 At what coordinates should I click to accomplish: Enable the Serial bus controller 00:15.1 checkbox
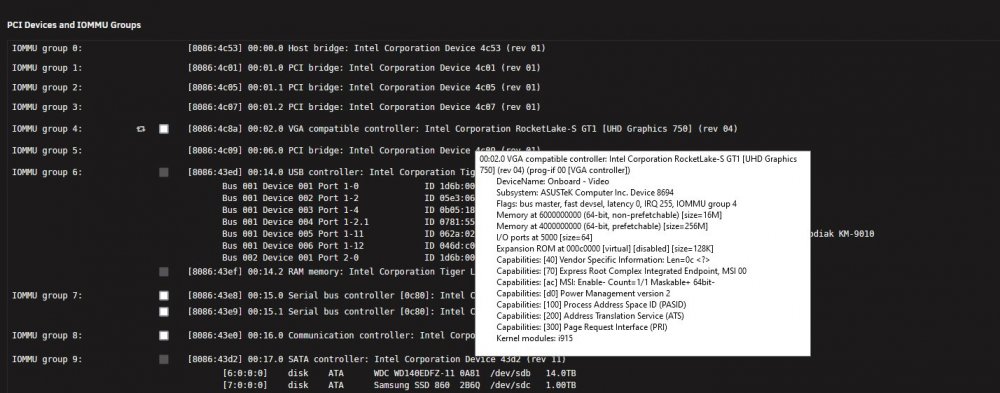tap(164, 312)
